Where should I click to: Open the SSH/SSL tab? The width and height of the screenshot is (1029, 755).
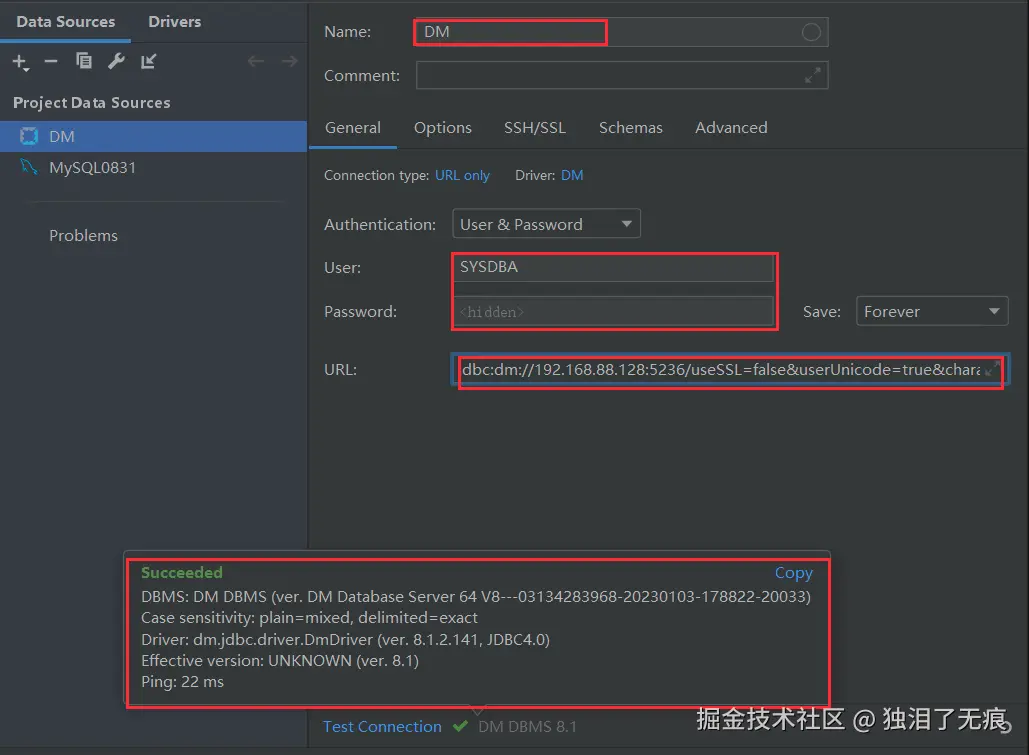534,127
